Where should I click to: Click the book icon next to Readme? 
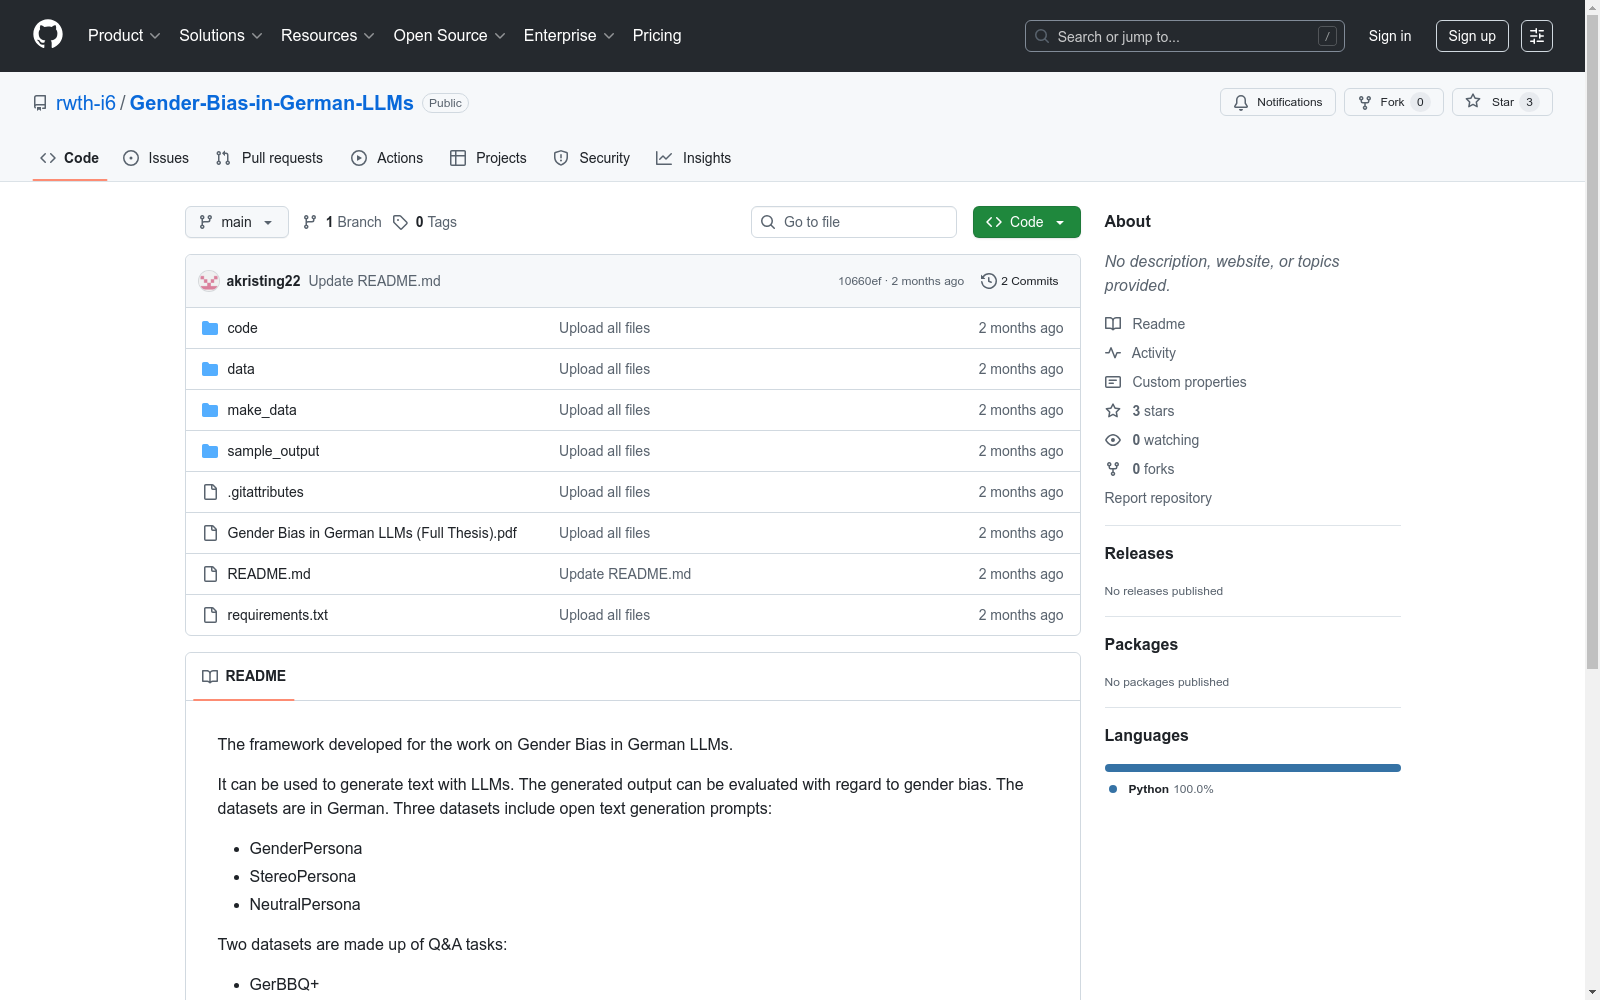[x=1113, y=324]
